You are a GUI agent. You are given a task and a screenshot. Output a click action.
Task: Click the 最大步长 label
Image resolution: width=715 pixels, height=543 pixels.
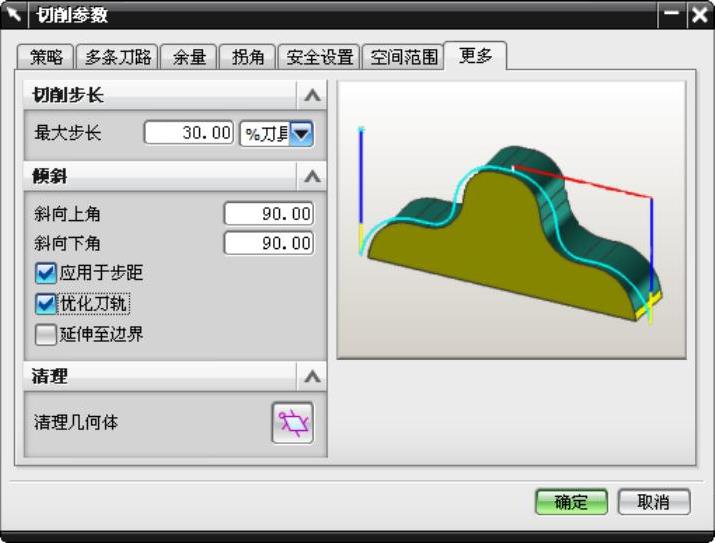tap(67, 133)
